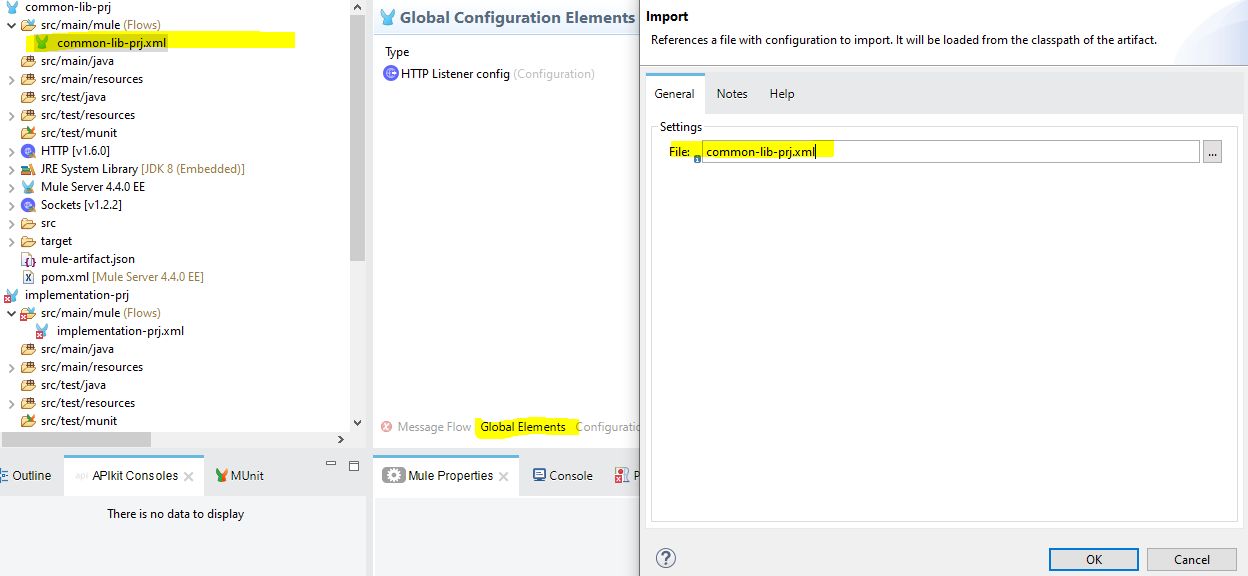This screenshot has width=1248, height=576.
Task: Select src/main/java under implementation-prj
Action: (x=77, y=349)
